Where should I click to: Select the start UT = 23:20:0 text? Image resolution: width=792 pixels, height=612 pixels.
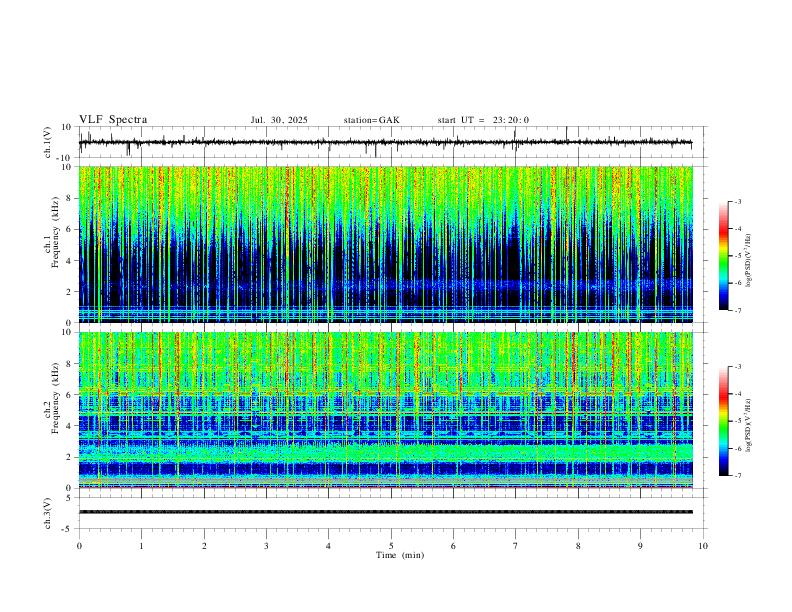click(483, 120)
